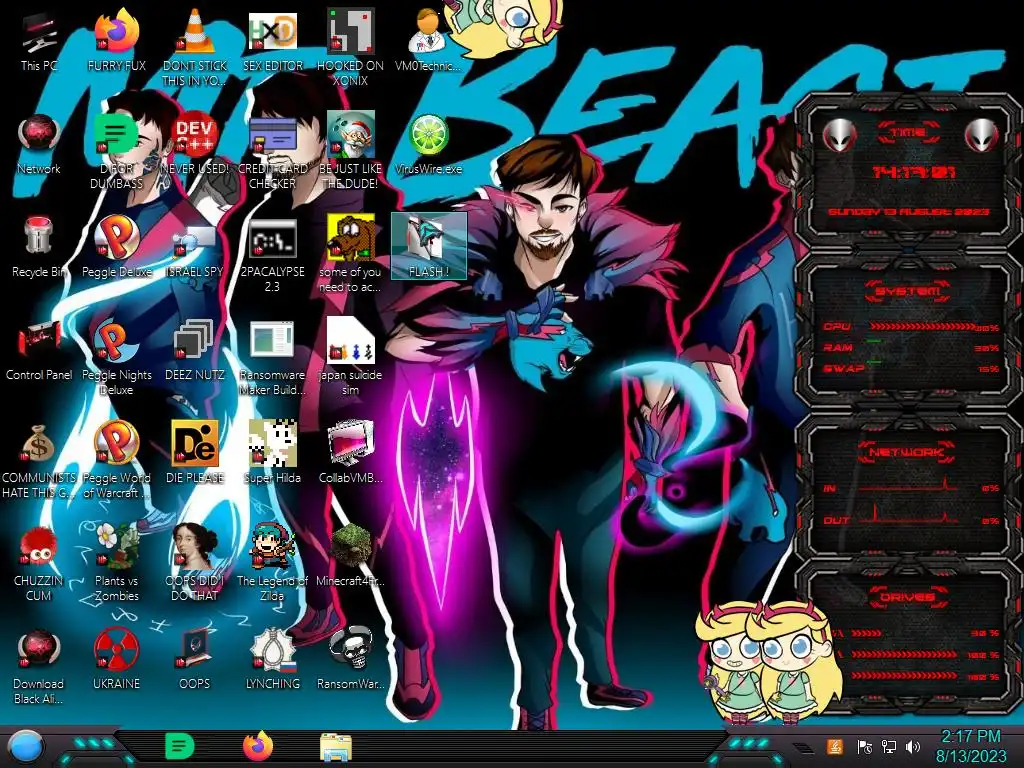
Task: Open The Legend of Zilda shortcut
Action: (x=272, y=563)
